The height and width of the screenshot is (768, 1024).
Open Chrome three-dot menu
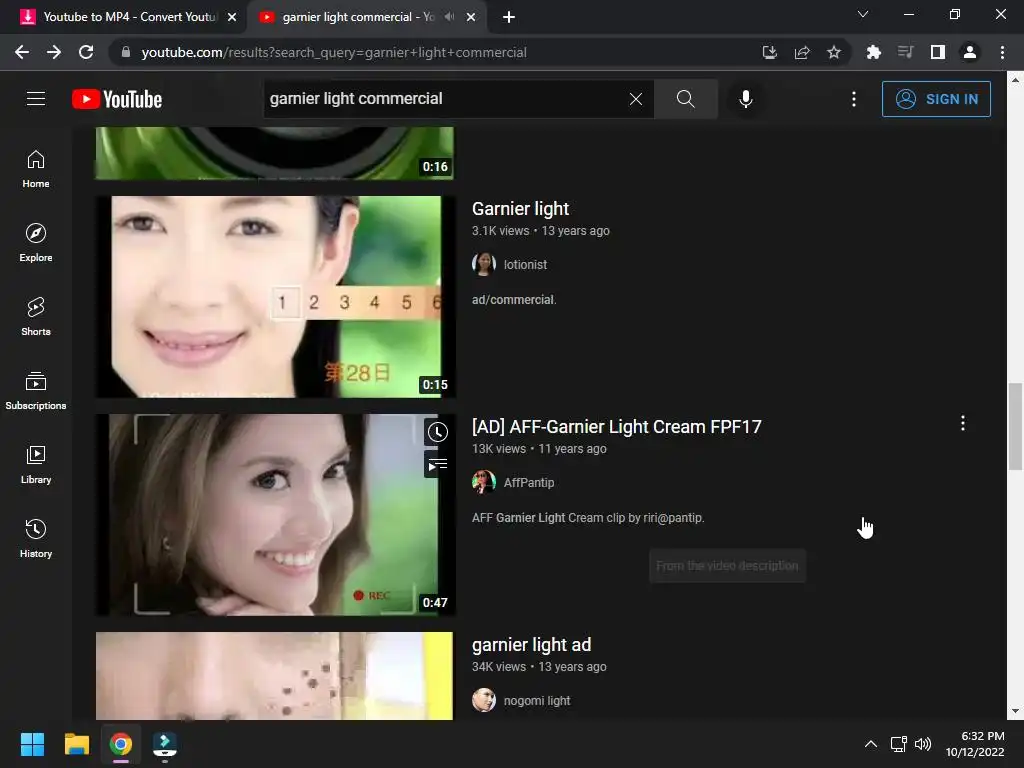pos(1002,52)
